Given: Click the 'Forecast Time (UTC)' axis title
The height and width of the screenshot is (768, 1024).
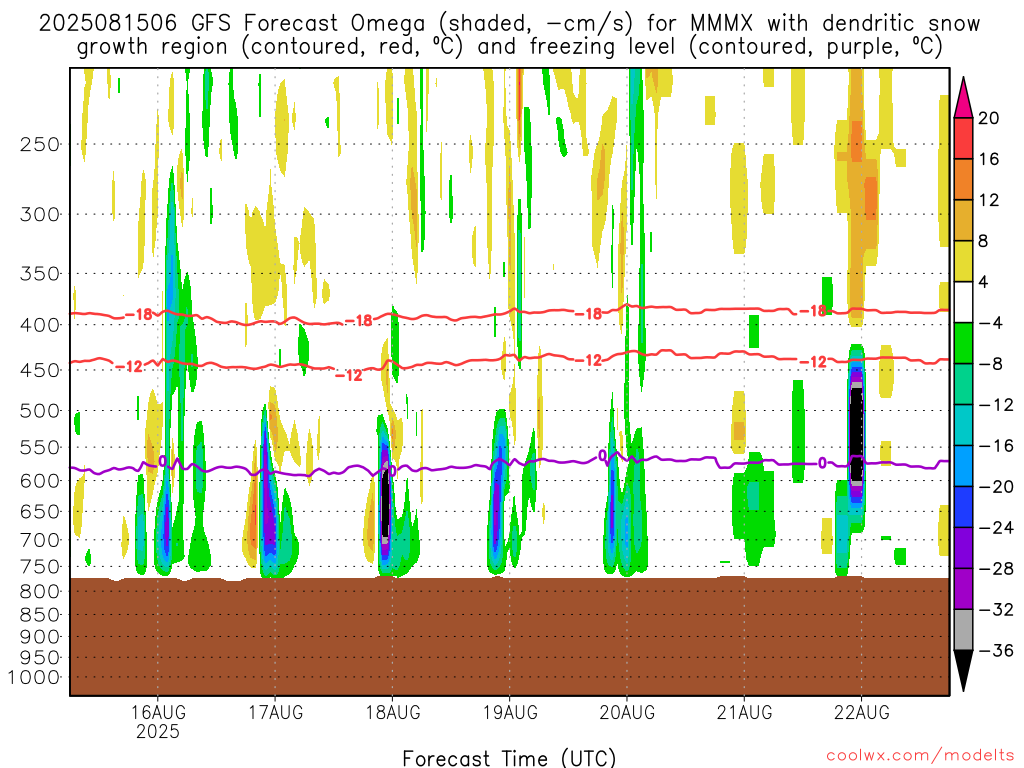Looking at the screenshot, I should [x=509, y=758].
